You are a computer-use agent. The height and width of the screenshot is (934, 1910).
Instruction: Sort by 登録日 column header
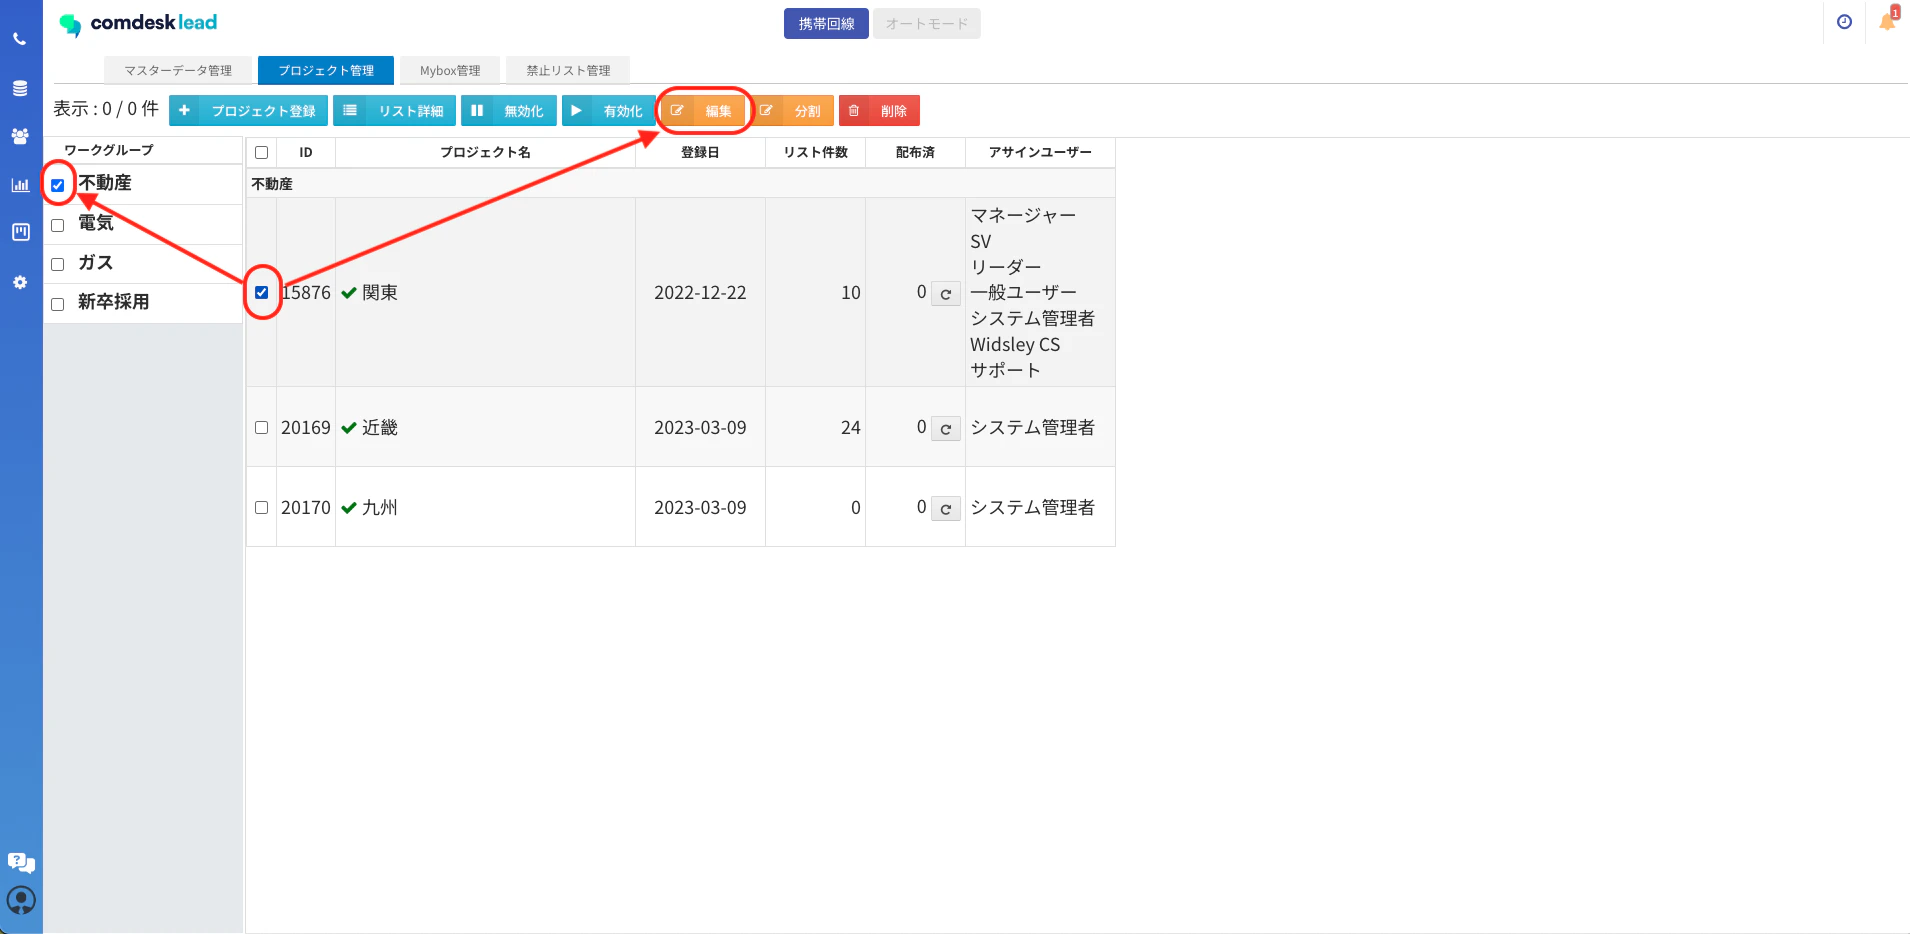pos(700,152)
